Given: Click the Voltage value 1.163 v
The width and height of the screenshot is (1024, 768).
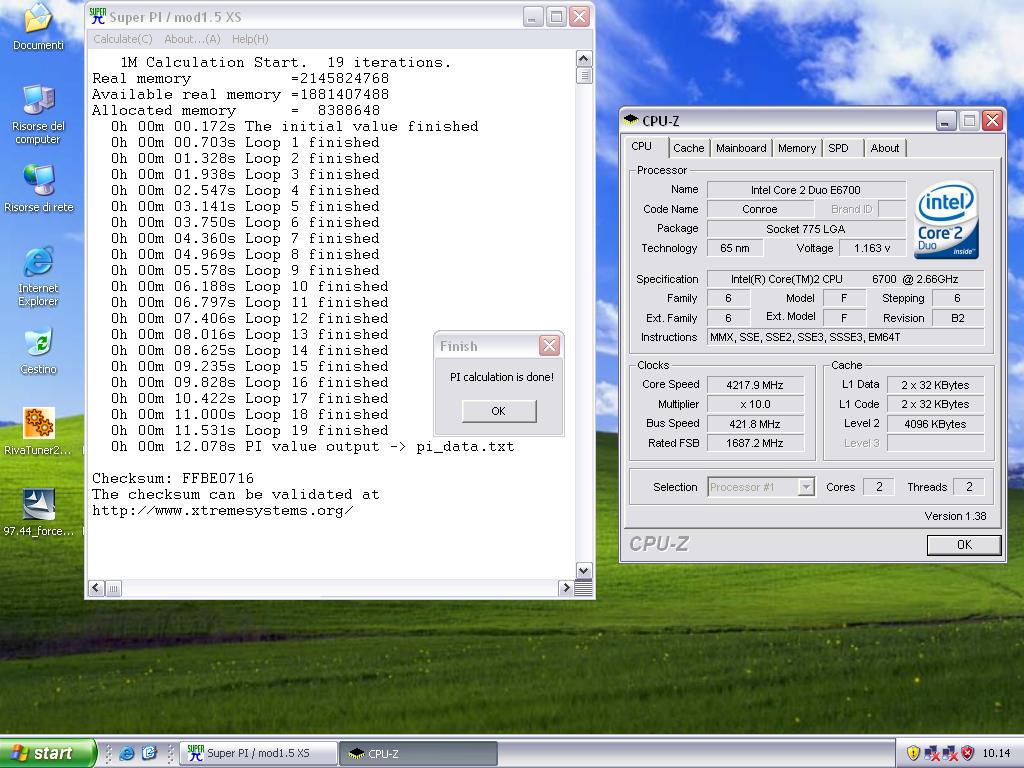Looking at the screenshot, I should pos(872,248).
